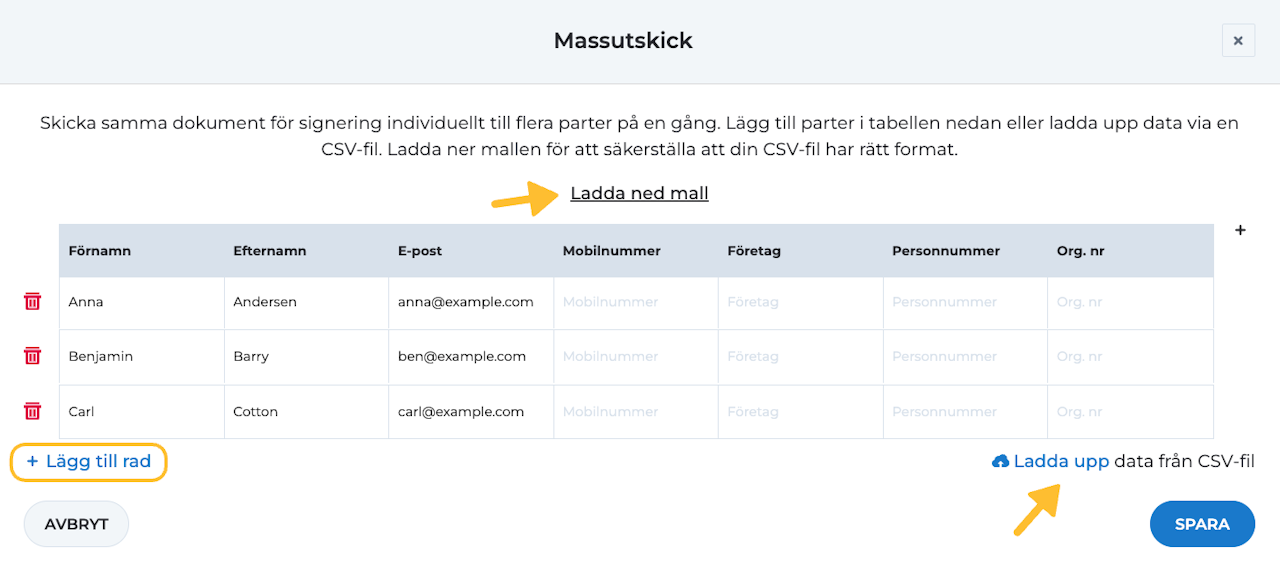The width and height of the screenshot is (1280, 570).
Task: Click Ladda upp CSV link
Action: point(1061,462)
